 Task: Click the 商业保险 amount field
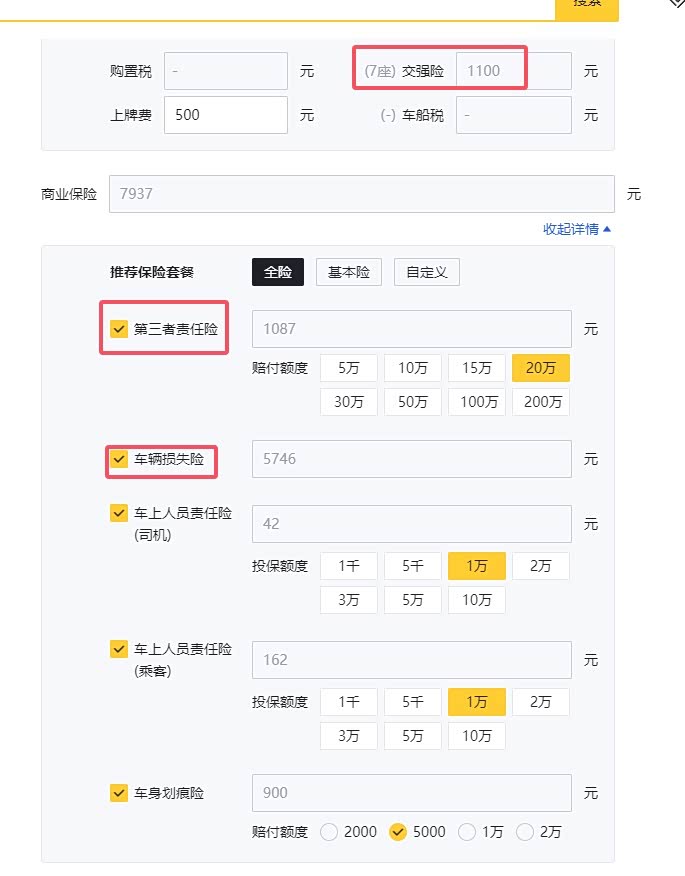tap(361, 194)
